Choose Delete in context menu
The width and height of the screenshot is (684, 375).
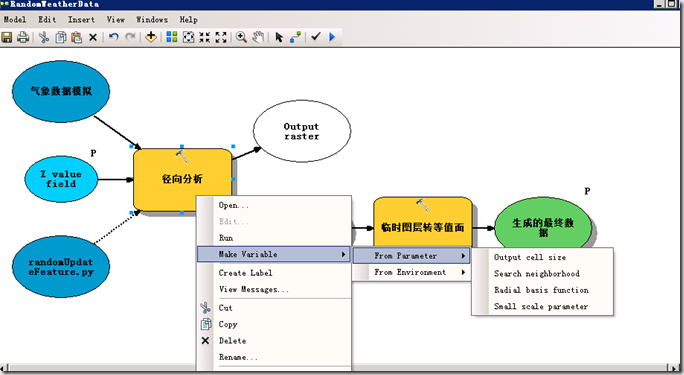pyautogui.click(x=274, y=341)
